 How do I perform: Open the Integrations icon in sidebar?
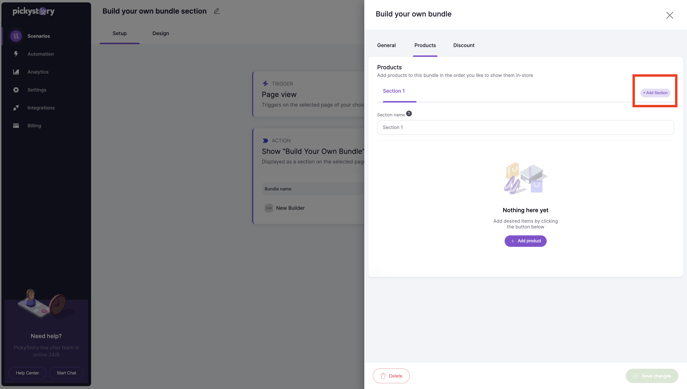point(16,108)
